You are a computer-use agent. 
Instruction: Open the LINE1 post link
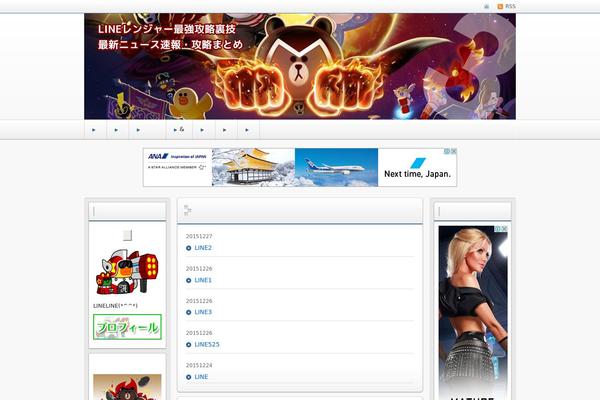tap(203, 280)
